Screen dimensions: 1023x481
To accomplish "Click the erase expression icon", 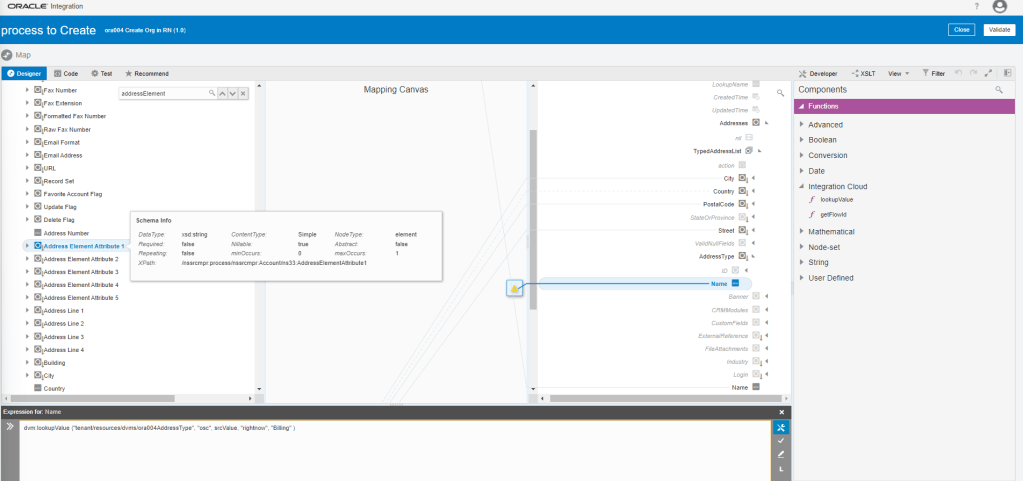I will click(x=780, y=454).
